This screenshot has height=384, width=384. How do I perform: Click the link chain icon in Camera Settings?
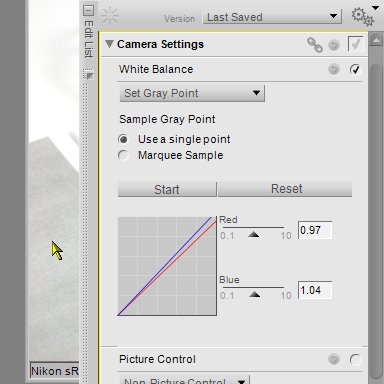coord(315,45)
